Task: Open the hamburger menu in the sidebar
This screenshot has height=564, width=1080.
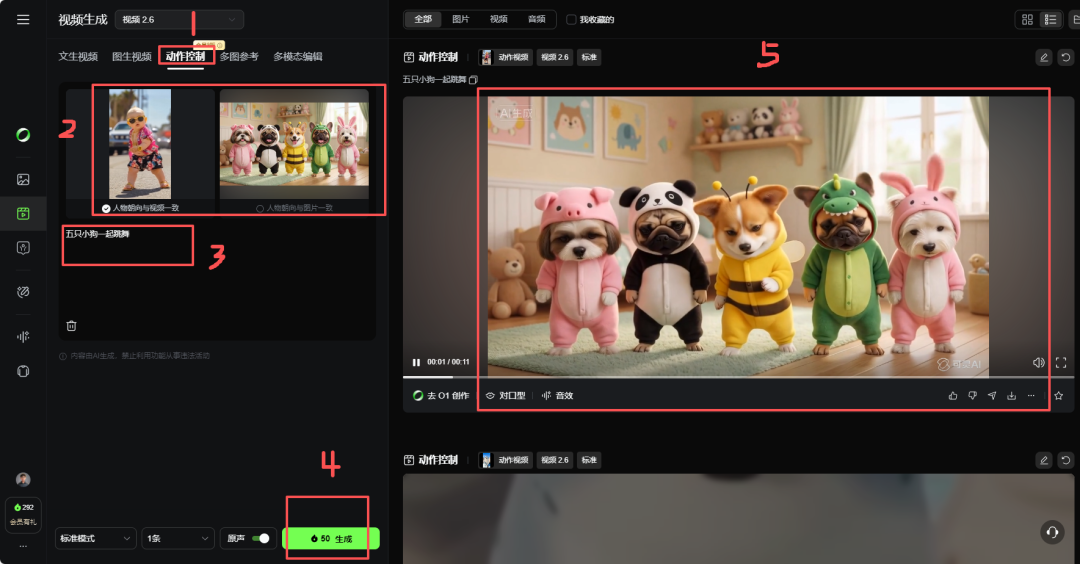Action: click(23, 19)
